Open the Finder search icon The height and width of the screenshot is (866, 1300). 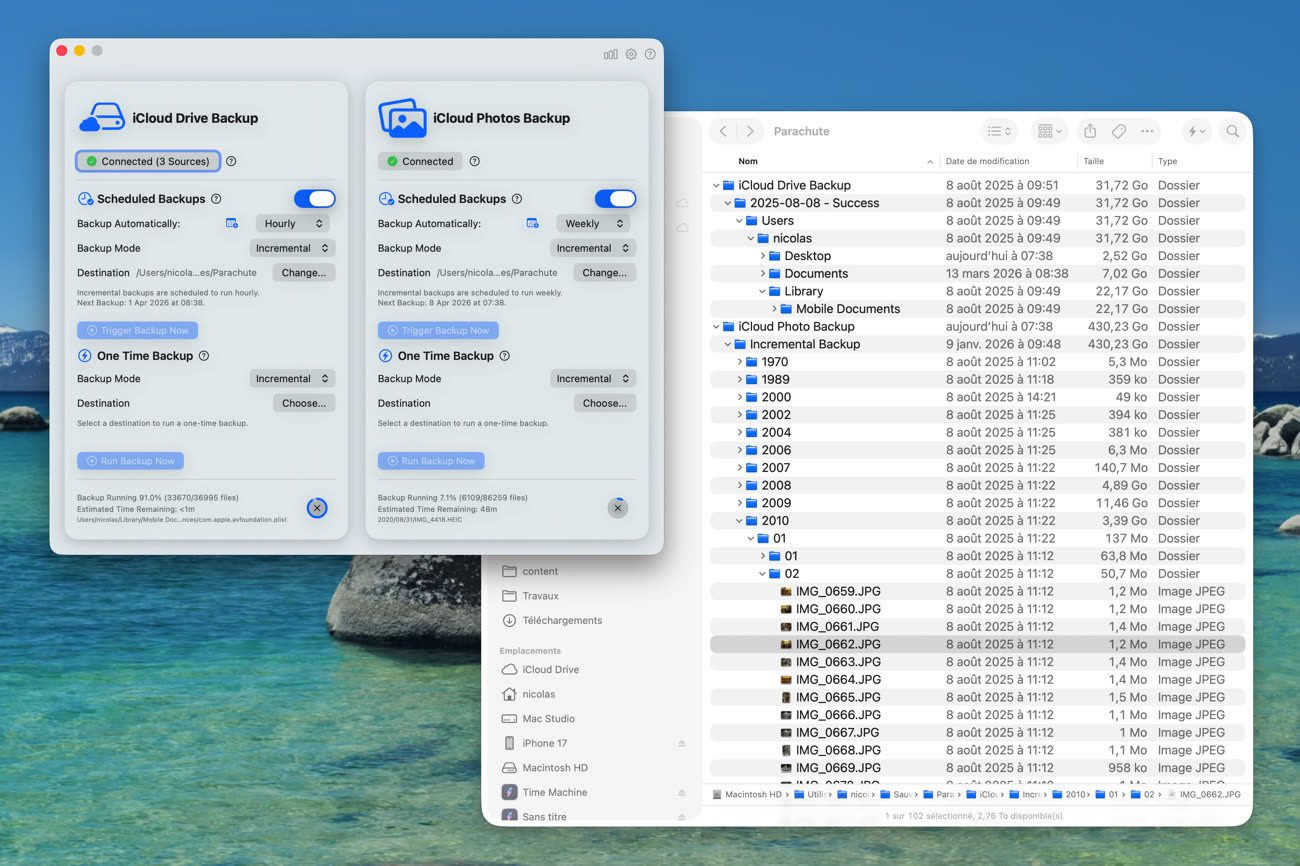[1232, 131]
